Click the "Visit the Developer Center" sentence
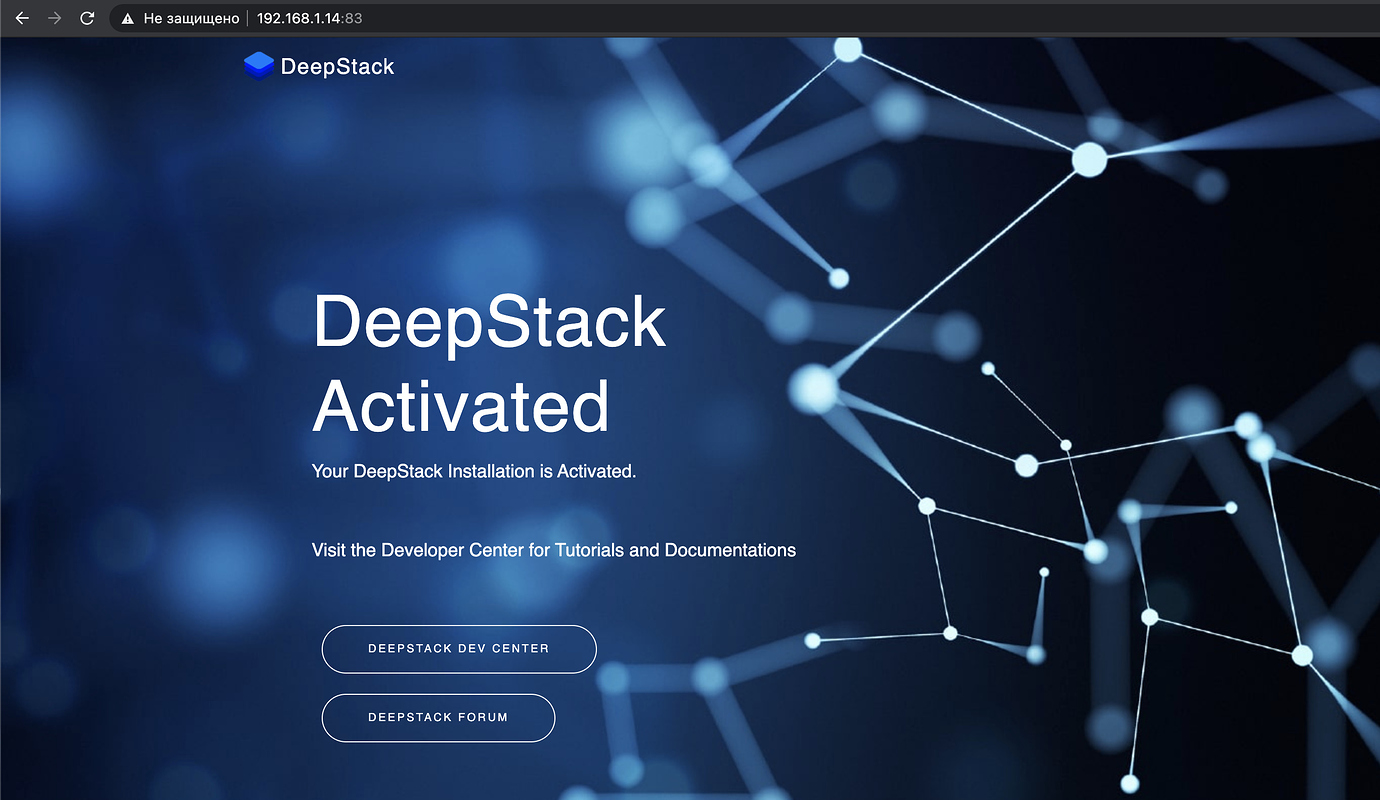1380x800 pixels. click(x=553, y=550)
